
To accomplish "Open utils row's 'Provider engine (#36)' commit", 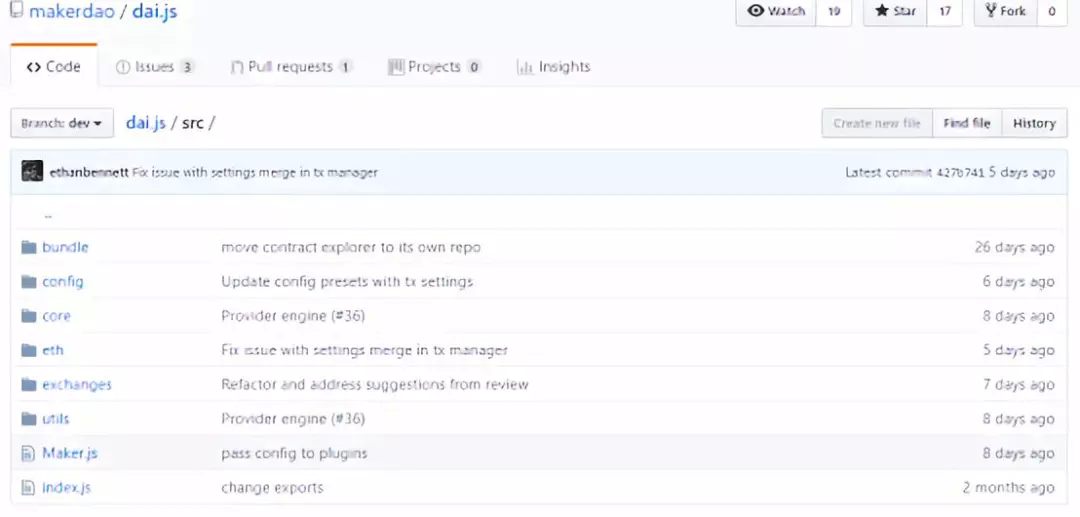I will (x=293, y=419).
